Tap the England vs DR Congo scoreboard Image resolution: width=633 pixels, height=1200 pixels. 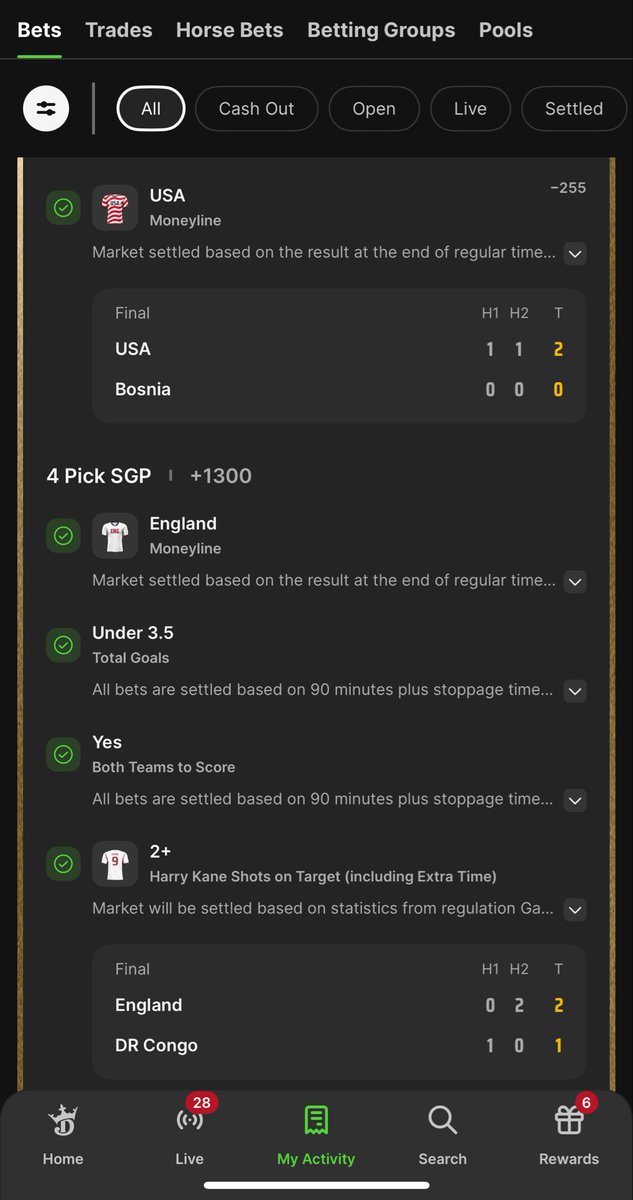339,1012
